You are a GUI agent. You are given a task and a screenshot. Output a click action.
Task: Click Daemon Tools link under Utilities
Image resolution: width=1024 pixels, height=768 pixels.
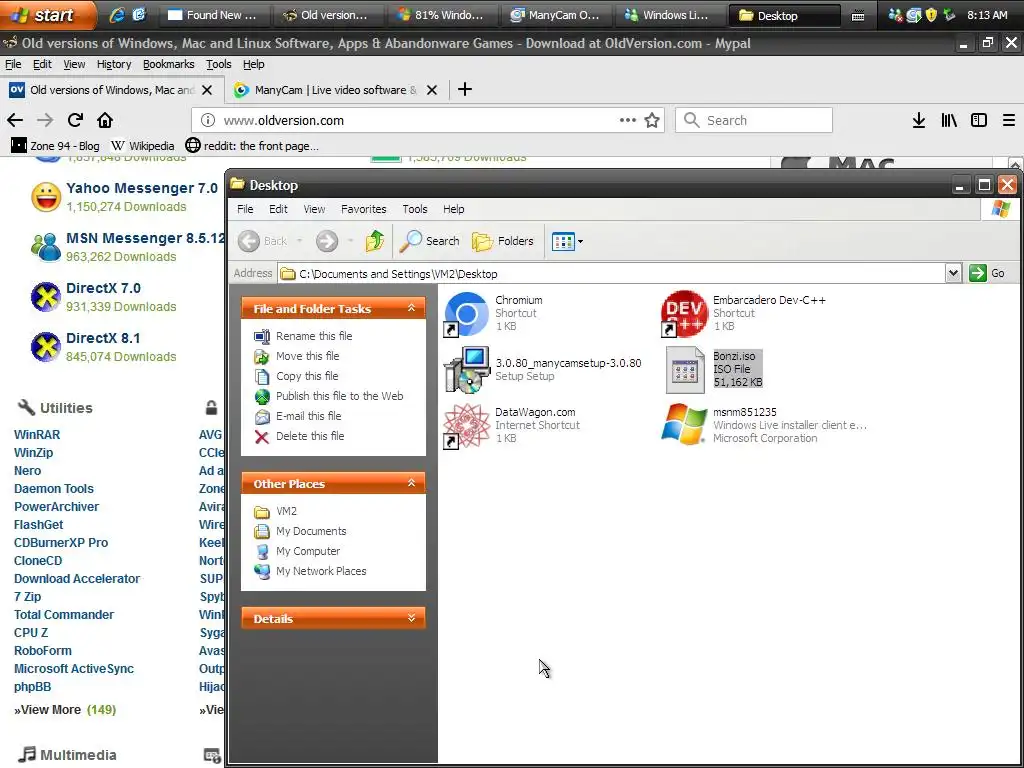pos(54,488)
